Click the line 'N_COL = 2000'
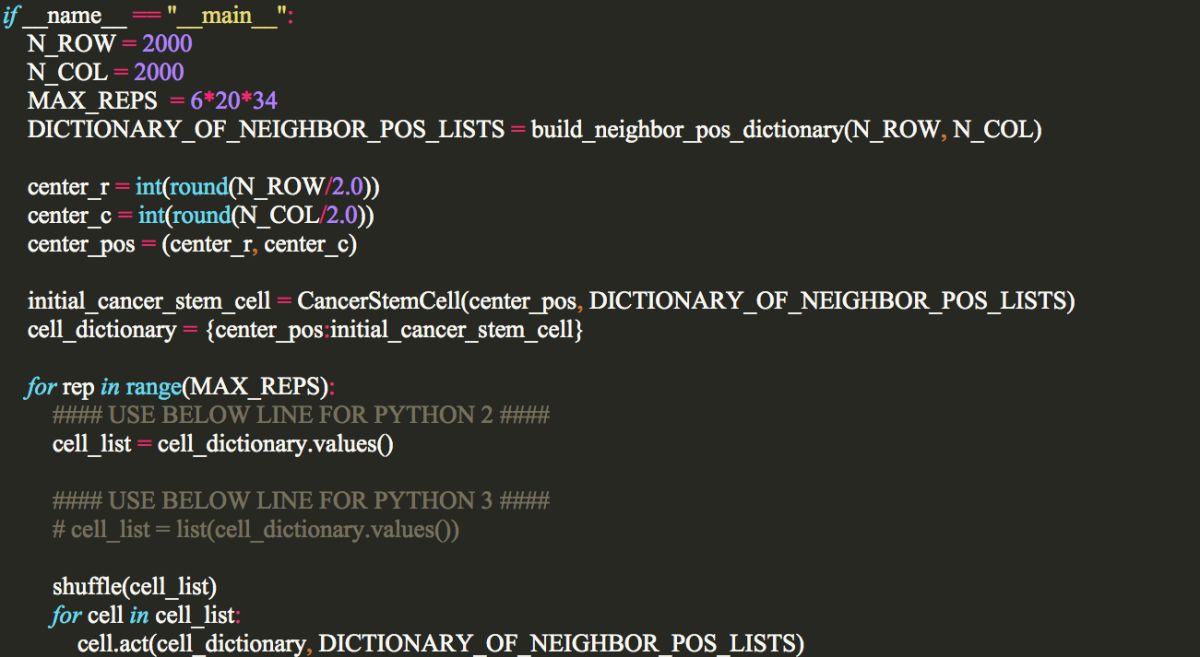The width and height of the screenshot is (1200, 657). (x=106, y=73)
